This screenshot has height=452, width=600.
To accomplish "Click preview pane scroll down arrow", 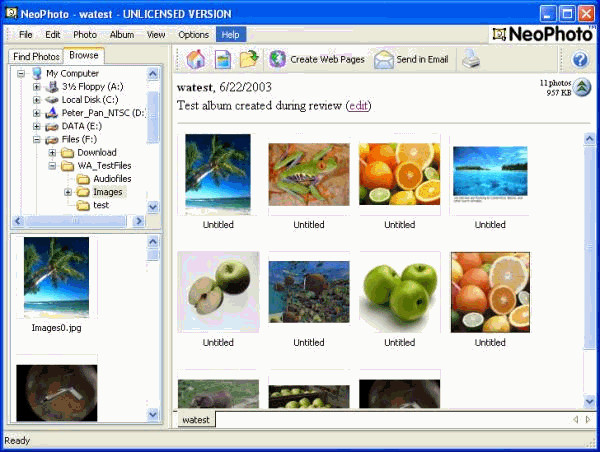I will click(x=153, y=414).
